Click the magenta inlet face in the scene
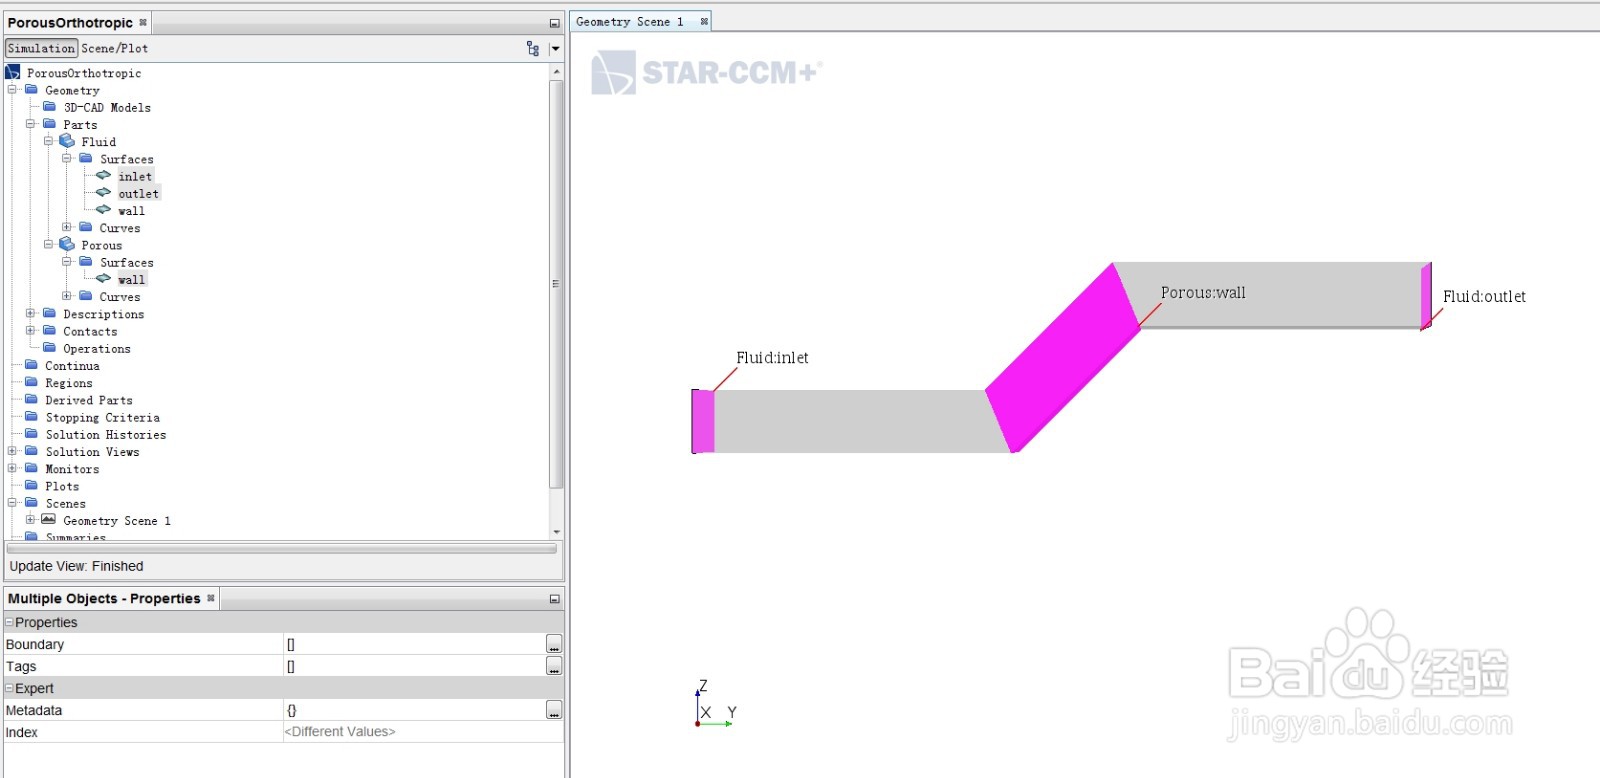The image size is (1600, 778). click(x=703, y=421)
